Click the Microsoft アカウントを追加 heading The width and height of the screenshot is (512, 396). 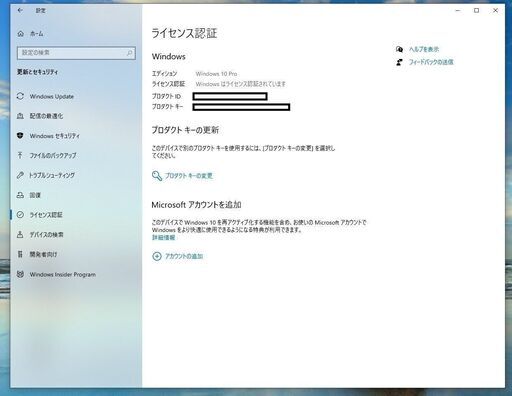[196, 205]
